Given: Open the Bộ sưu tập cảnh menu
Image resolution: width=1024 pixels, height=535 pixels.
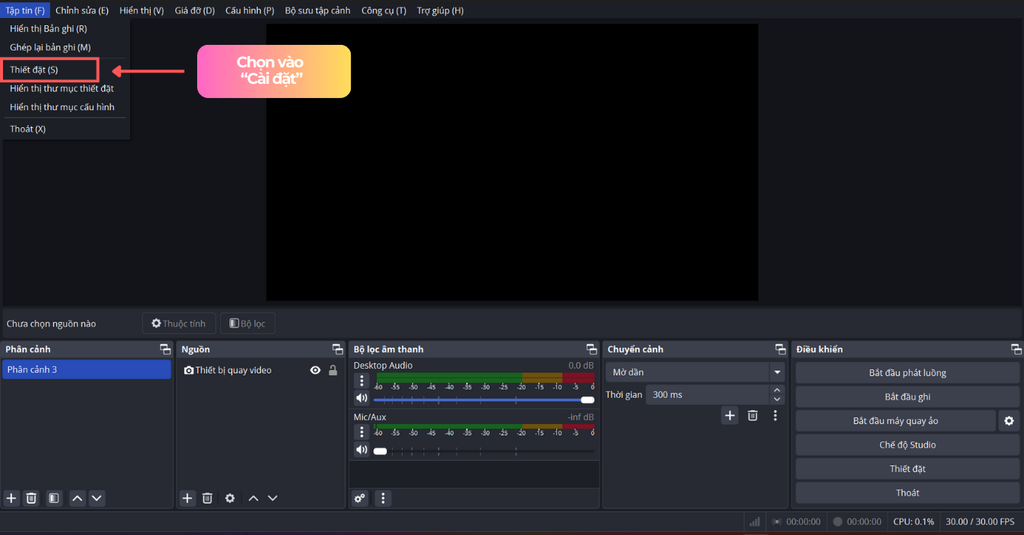Looking at the screenshot, I should 317,10.
